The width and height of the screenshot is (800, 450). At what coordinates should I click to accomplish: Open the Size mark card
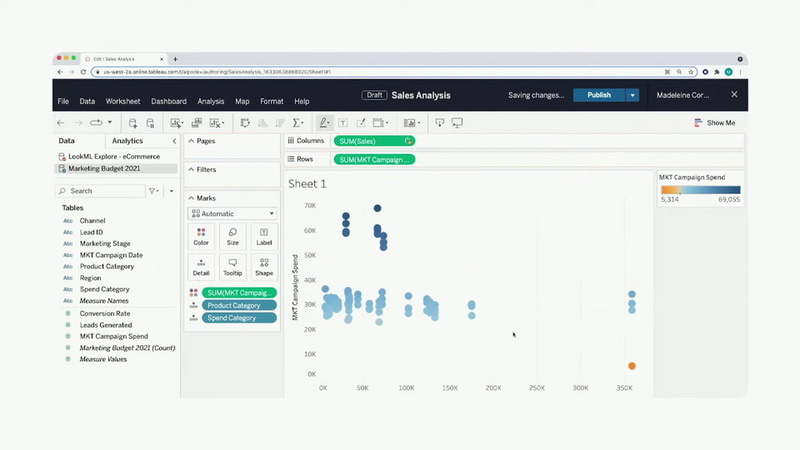click(233, 236)
